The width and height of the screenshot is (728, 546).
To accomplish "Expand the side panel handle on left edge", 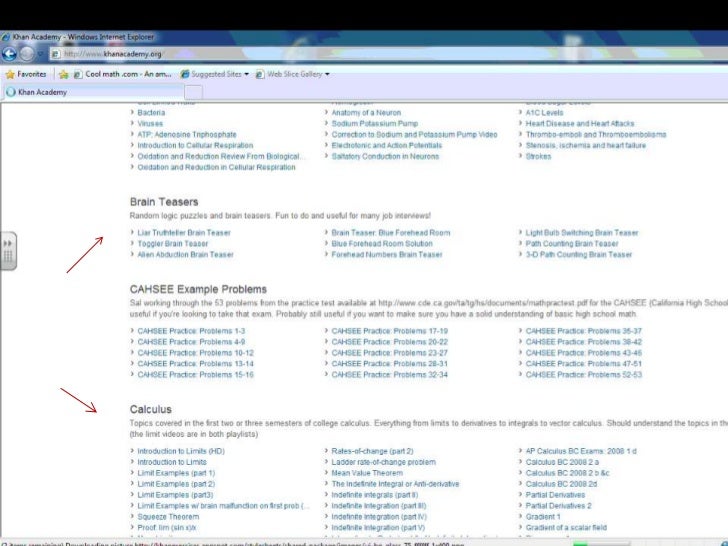I will [8, 251].
